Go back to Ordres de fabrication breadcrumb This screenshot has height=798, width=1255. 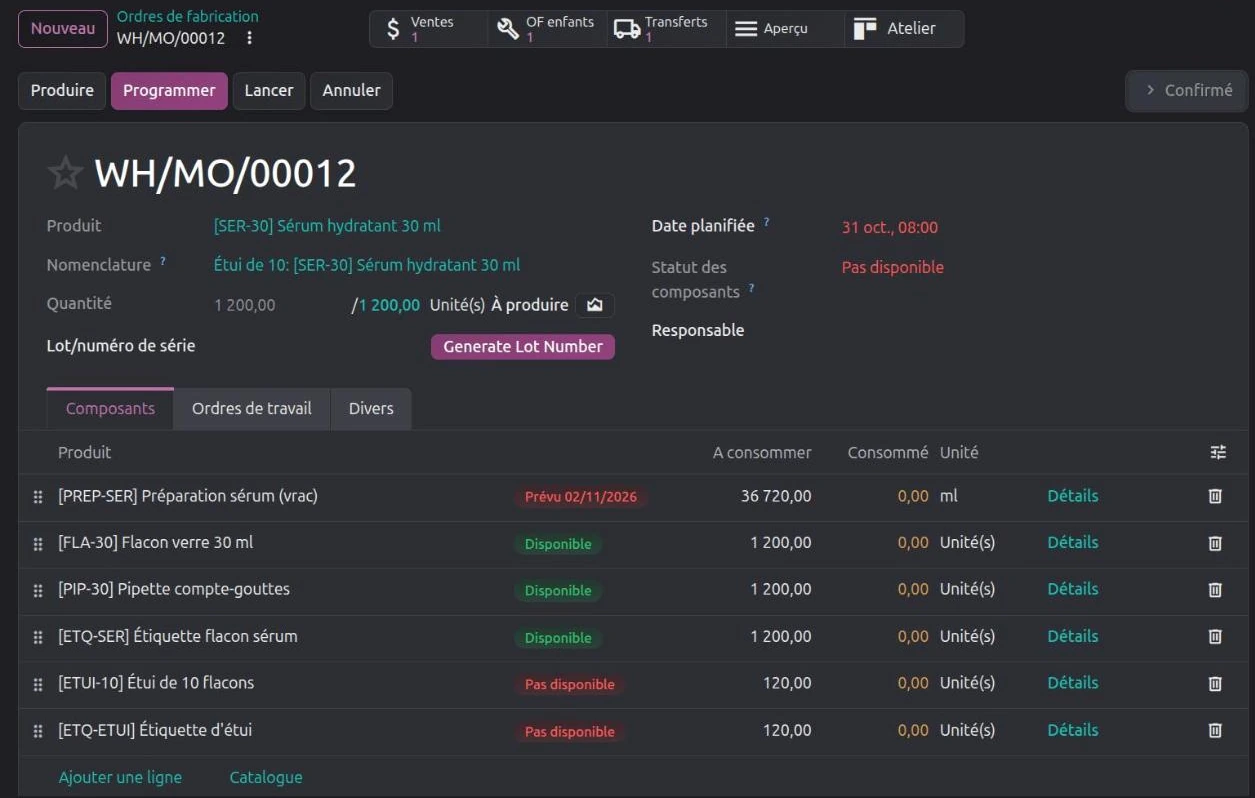pos(188,16)
